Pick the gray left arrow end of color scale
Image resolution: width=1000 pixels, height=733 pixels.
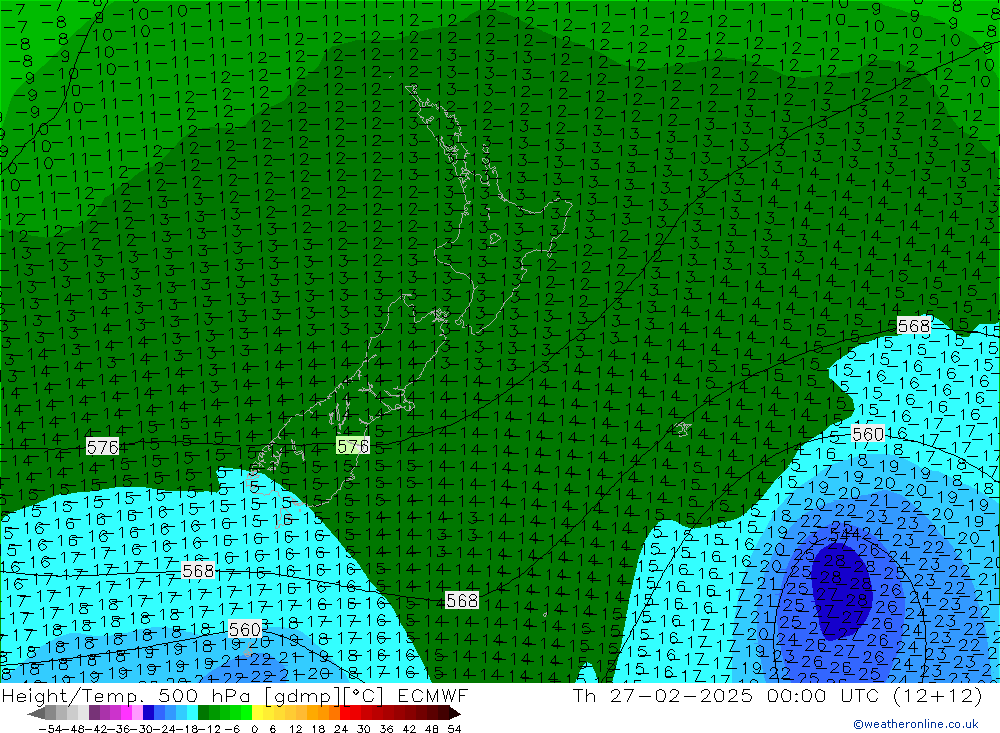tap(36, 714)
